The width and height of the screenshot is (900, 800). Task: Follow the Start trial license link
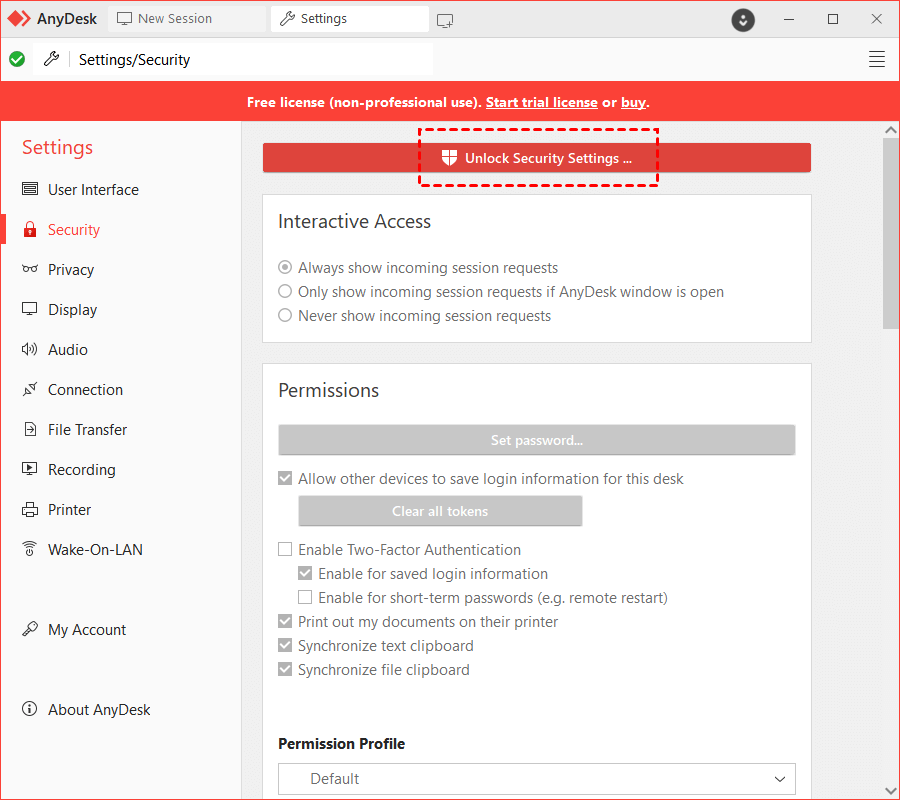point(541,102)
